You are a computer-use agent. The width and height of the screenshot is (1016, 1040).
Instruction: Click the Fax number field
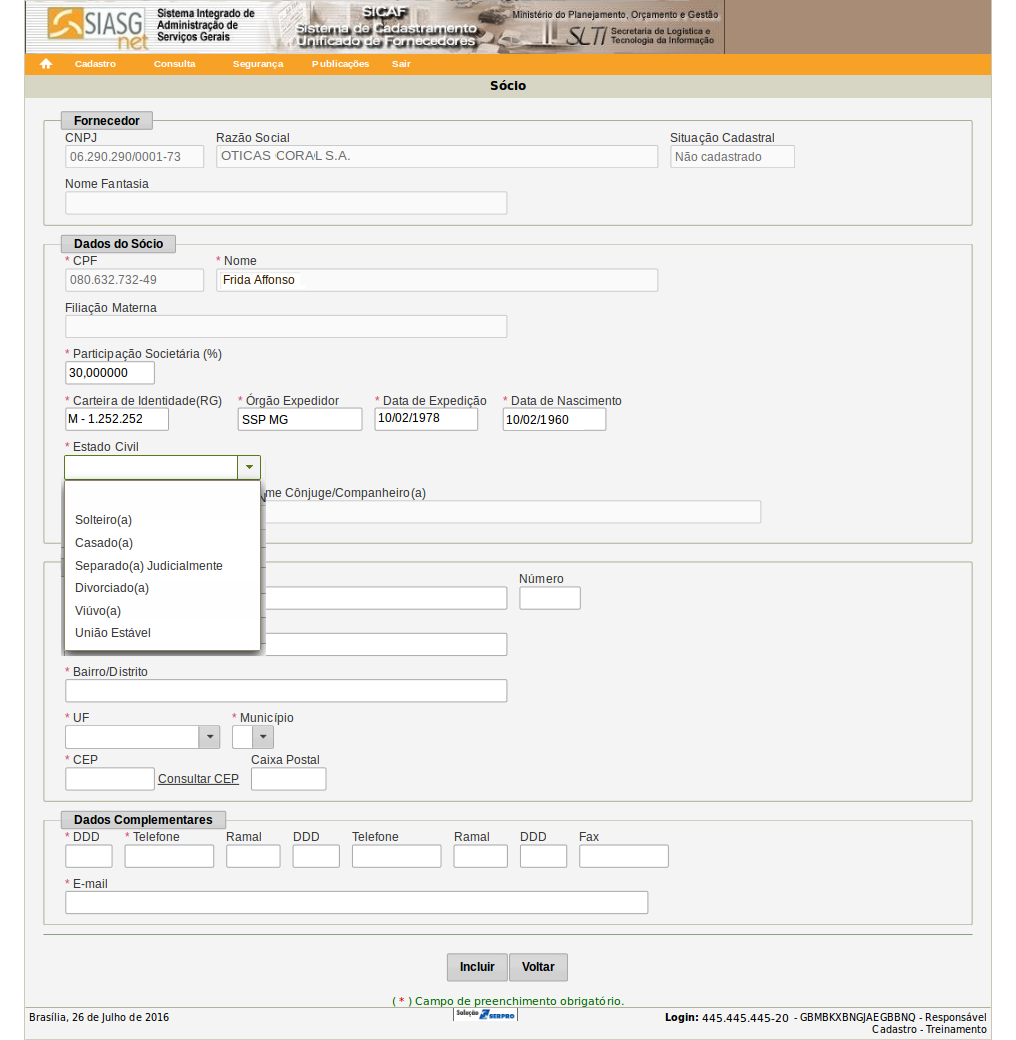click(623, 856)
